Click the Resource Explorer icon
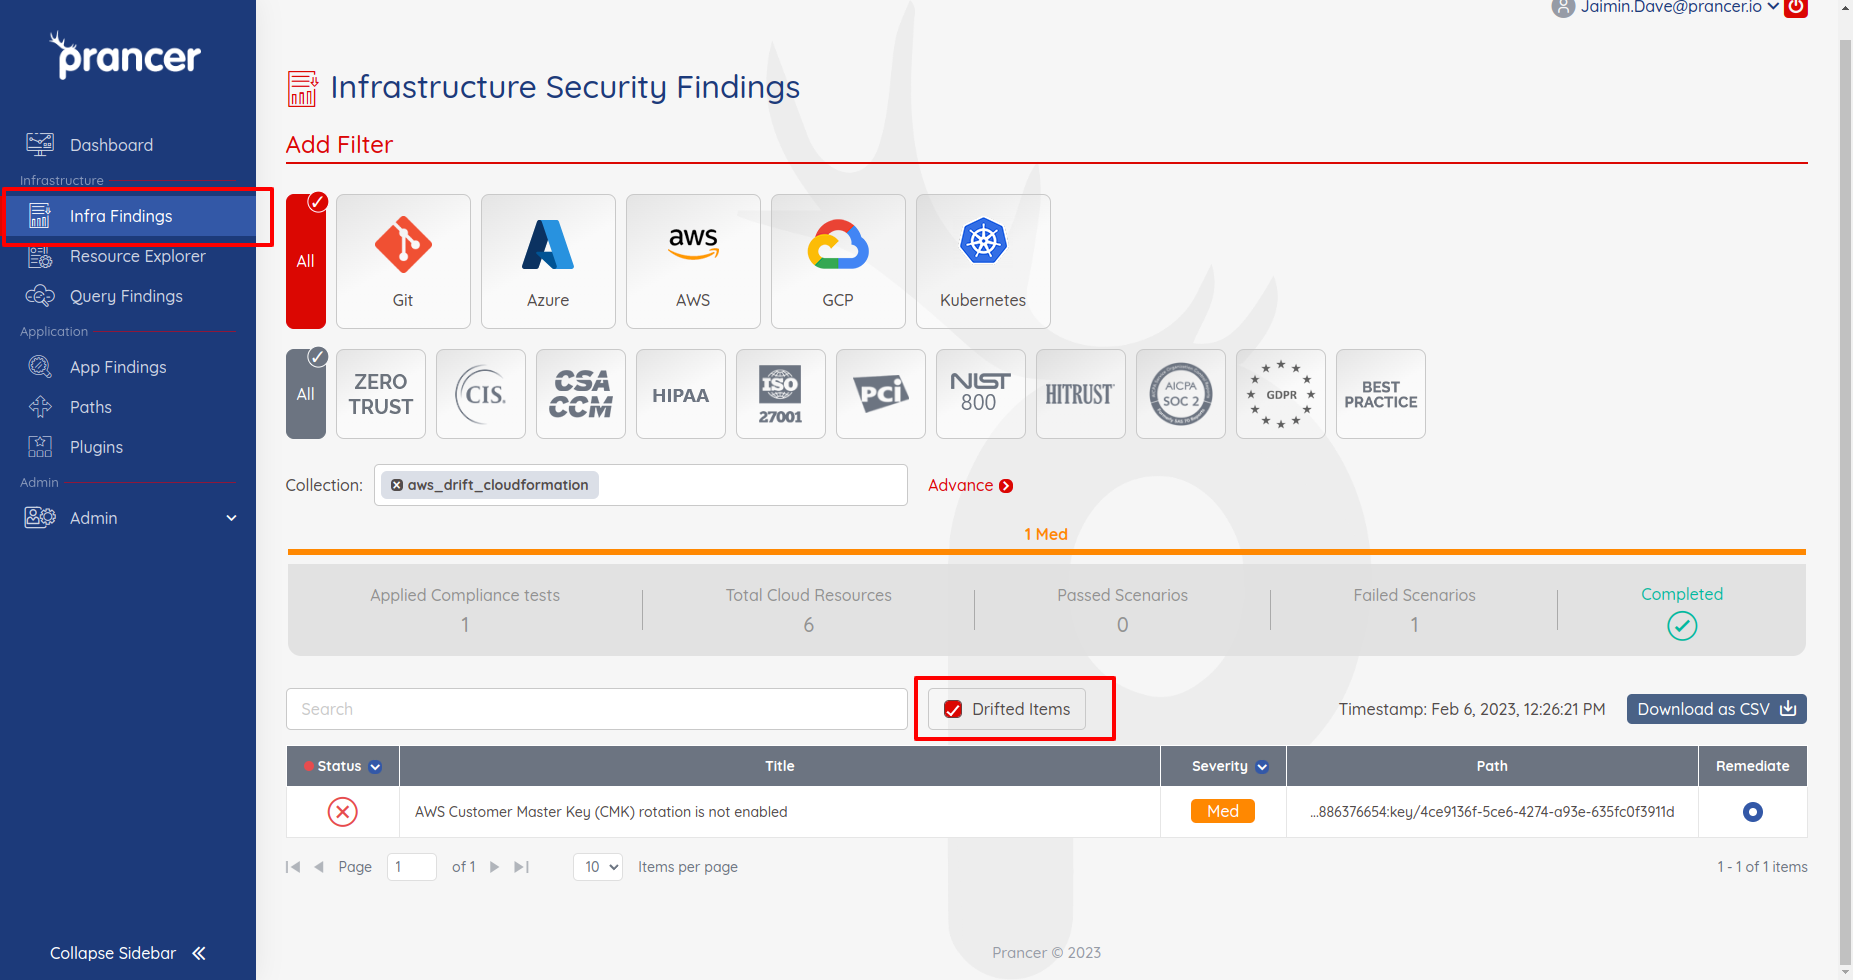 (x=40, y=257)
